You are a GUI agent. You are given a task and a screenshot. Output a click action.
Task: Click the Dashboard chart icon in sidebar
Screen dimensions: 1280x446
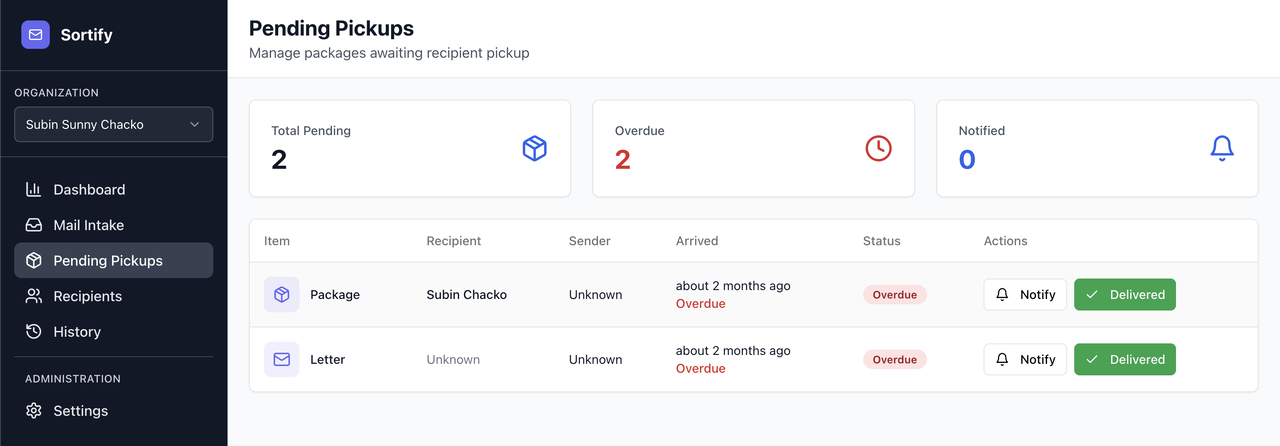(34, 190)
